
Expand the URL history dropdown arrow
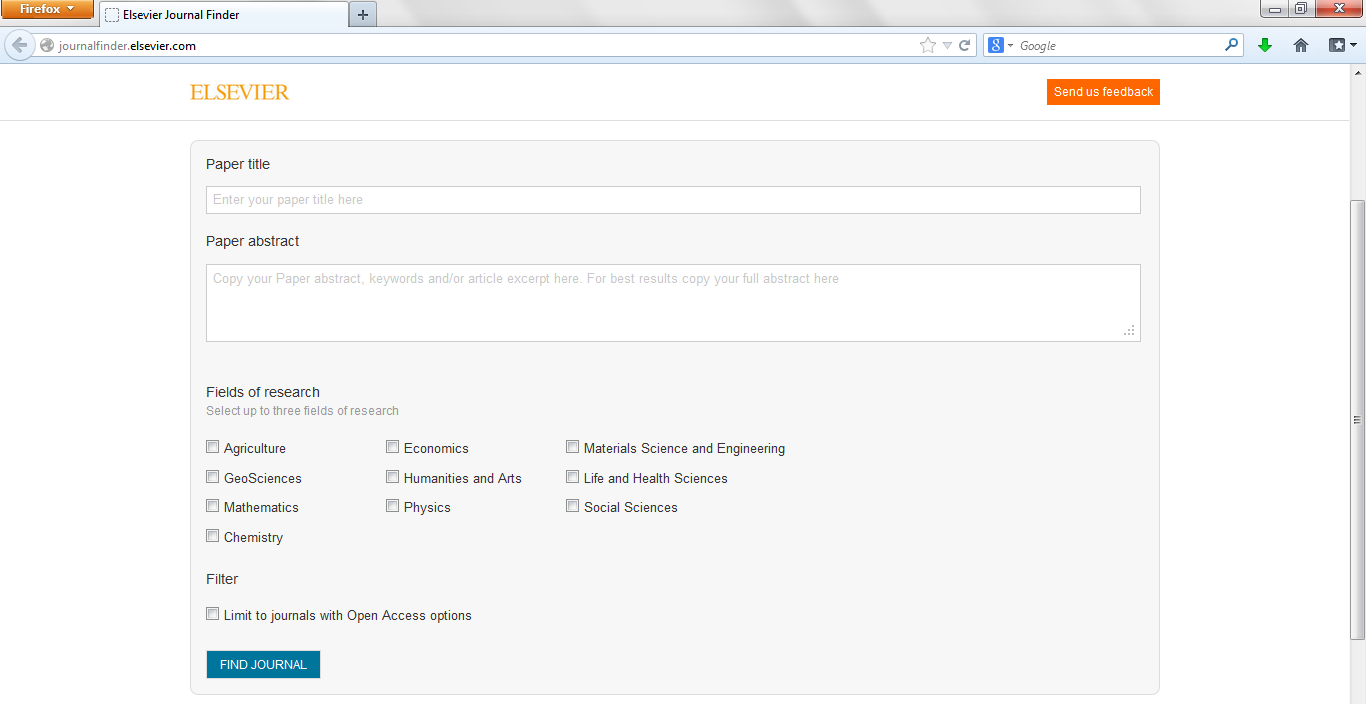point(947,45)
